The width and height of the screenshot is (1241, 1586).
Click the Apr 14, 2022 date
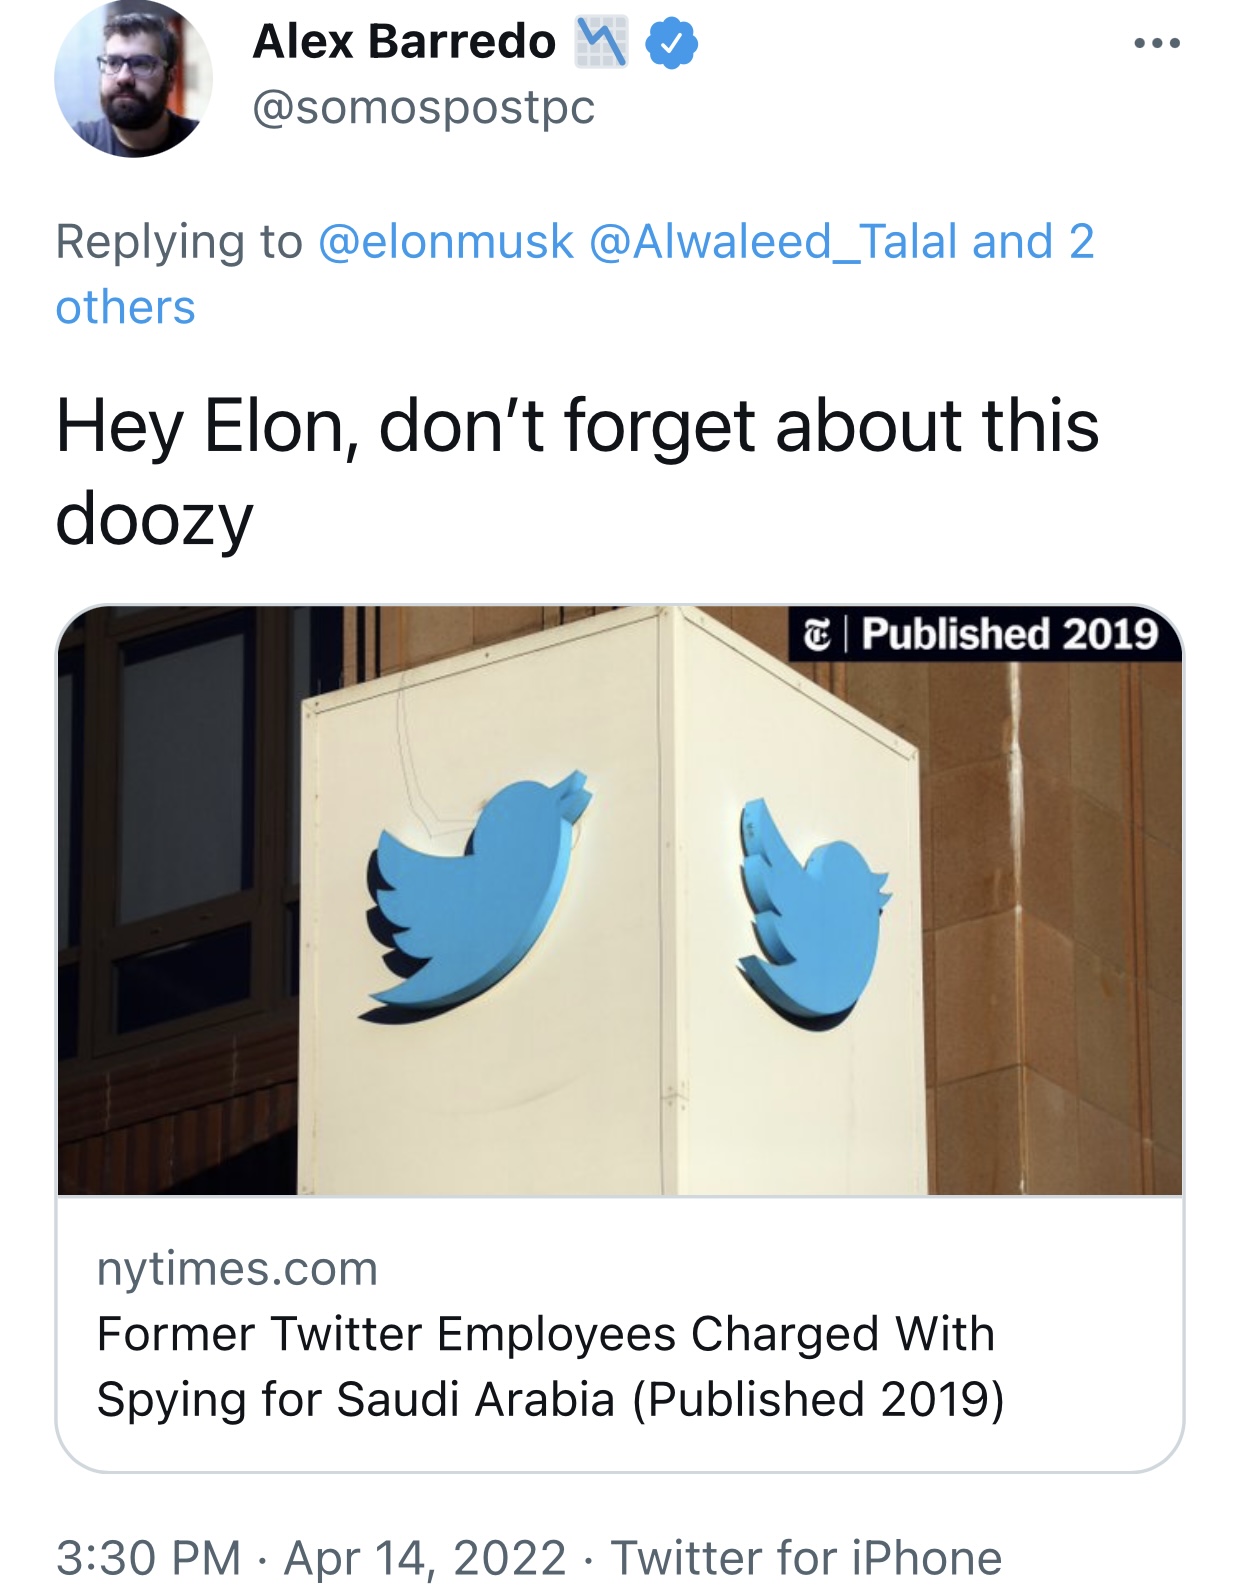click(x=425, y=1558)
